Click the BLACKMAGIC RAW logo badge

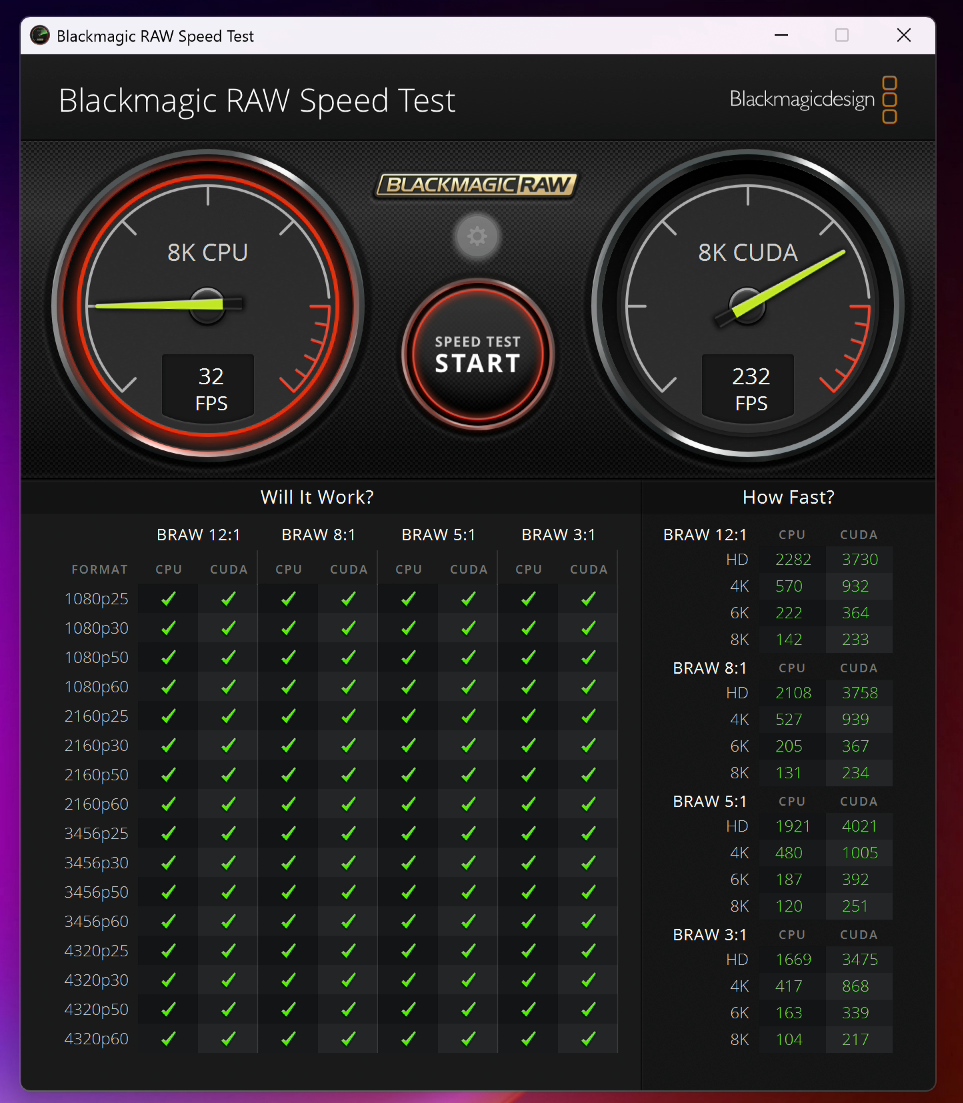(x=477, y=185)
